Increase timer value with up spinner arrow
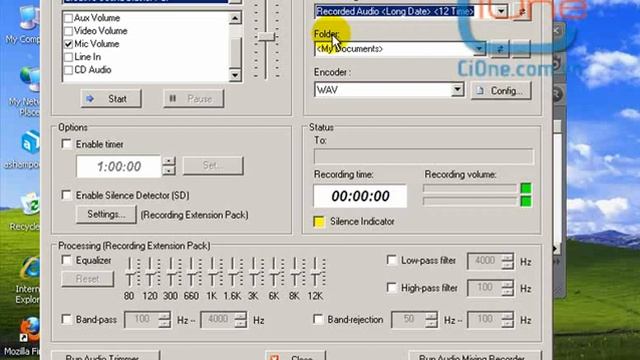 [x=169, y=161]
